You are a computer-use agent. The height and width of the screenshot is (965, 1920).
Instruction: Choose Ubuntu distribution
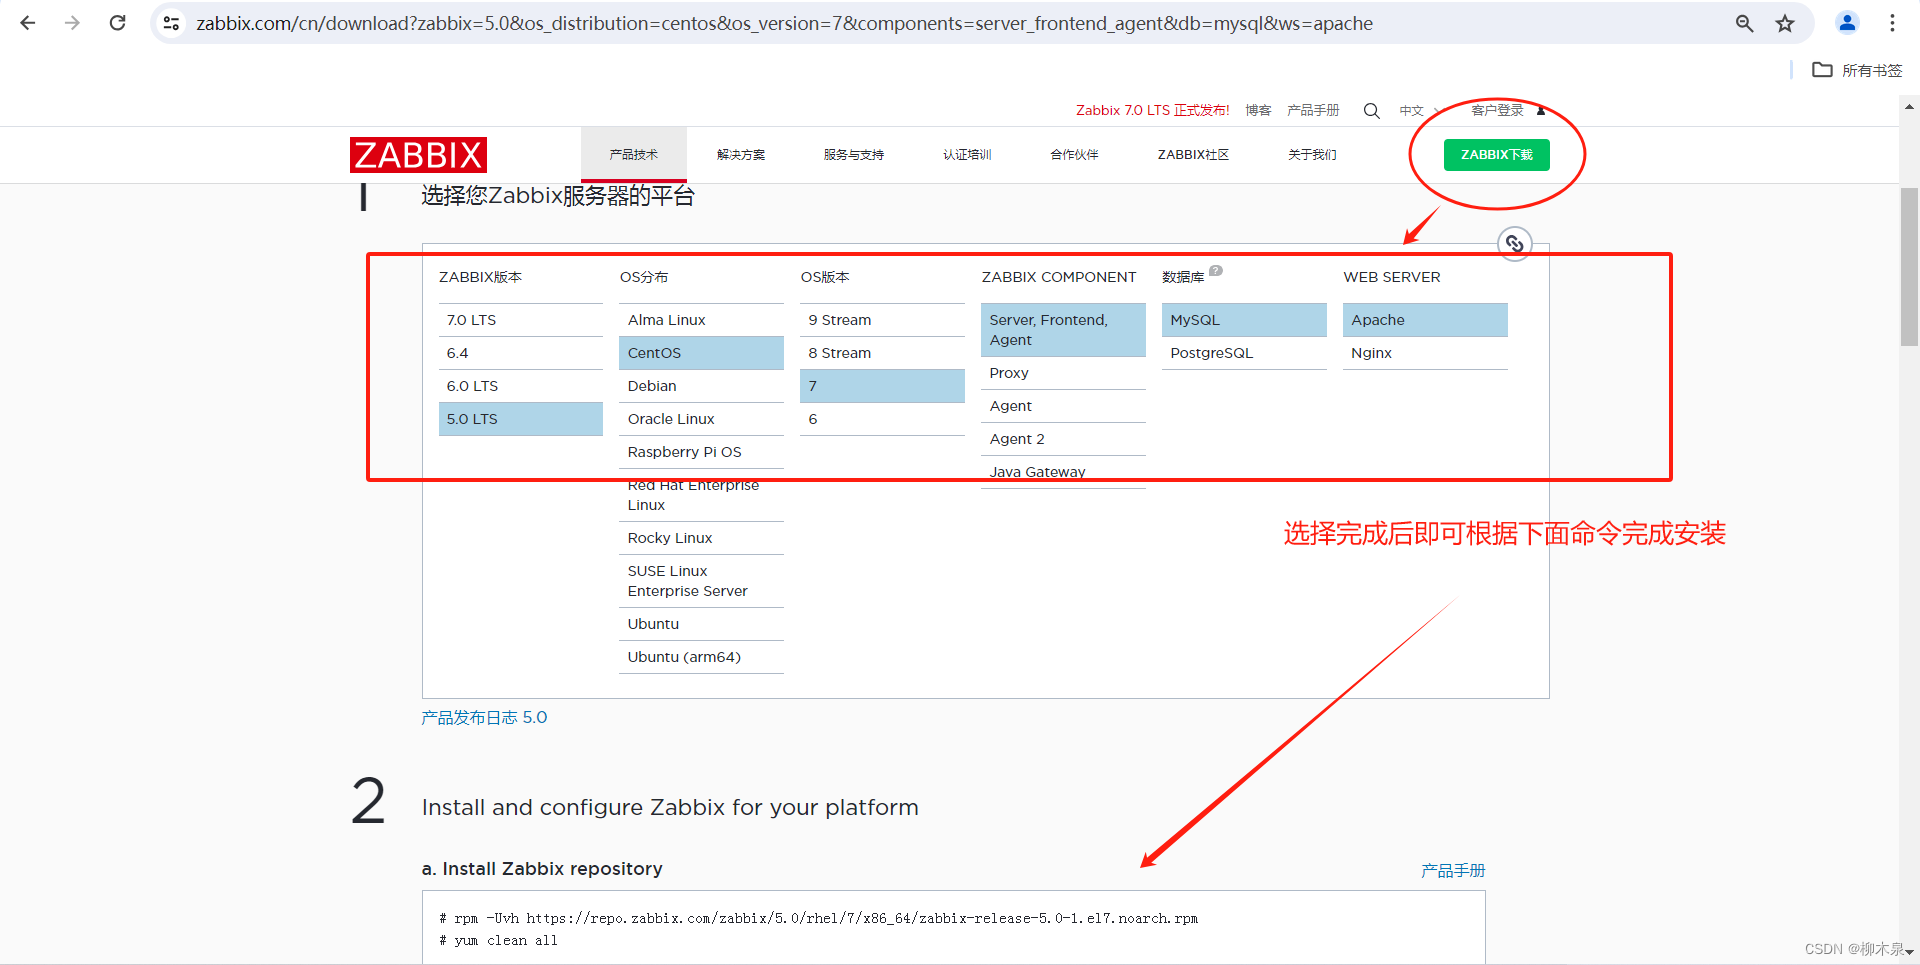[x=702, y=624]
